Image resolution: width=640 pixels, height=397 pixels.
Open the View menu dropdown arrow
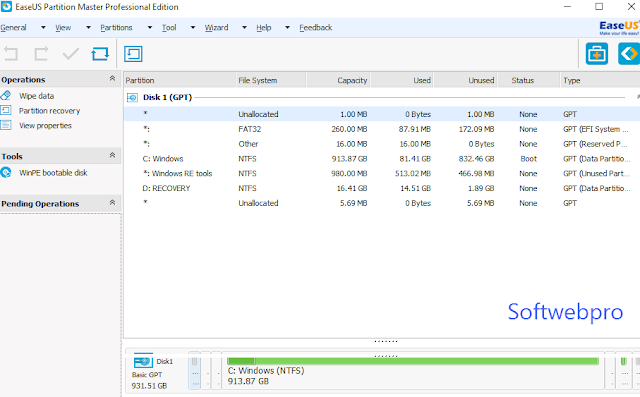(x=88, y=28)
